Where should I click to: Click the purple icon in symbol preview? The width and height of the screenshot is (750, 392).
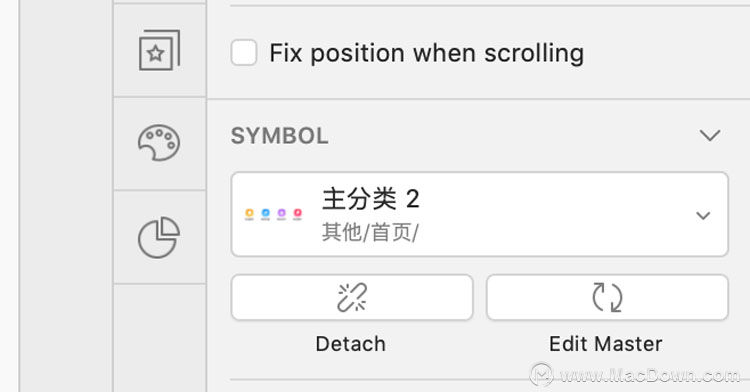(x=282, y=214)
